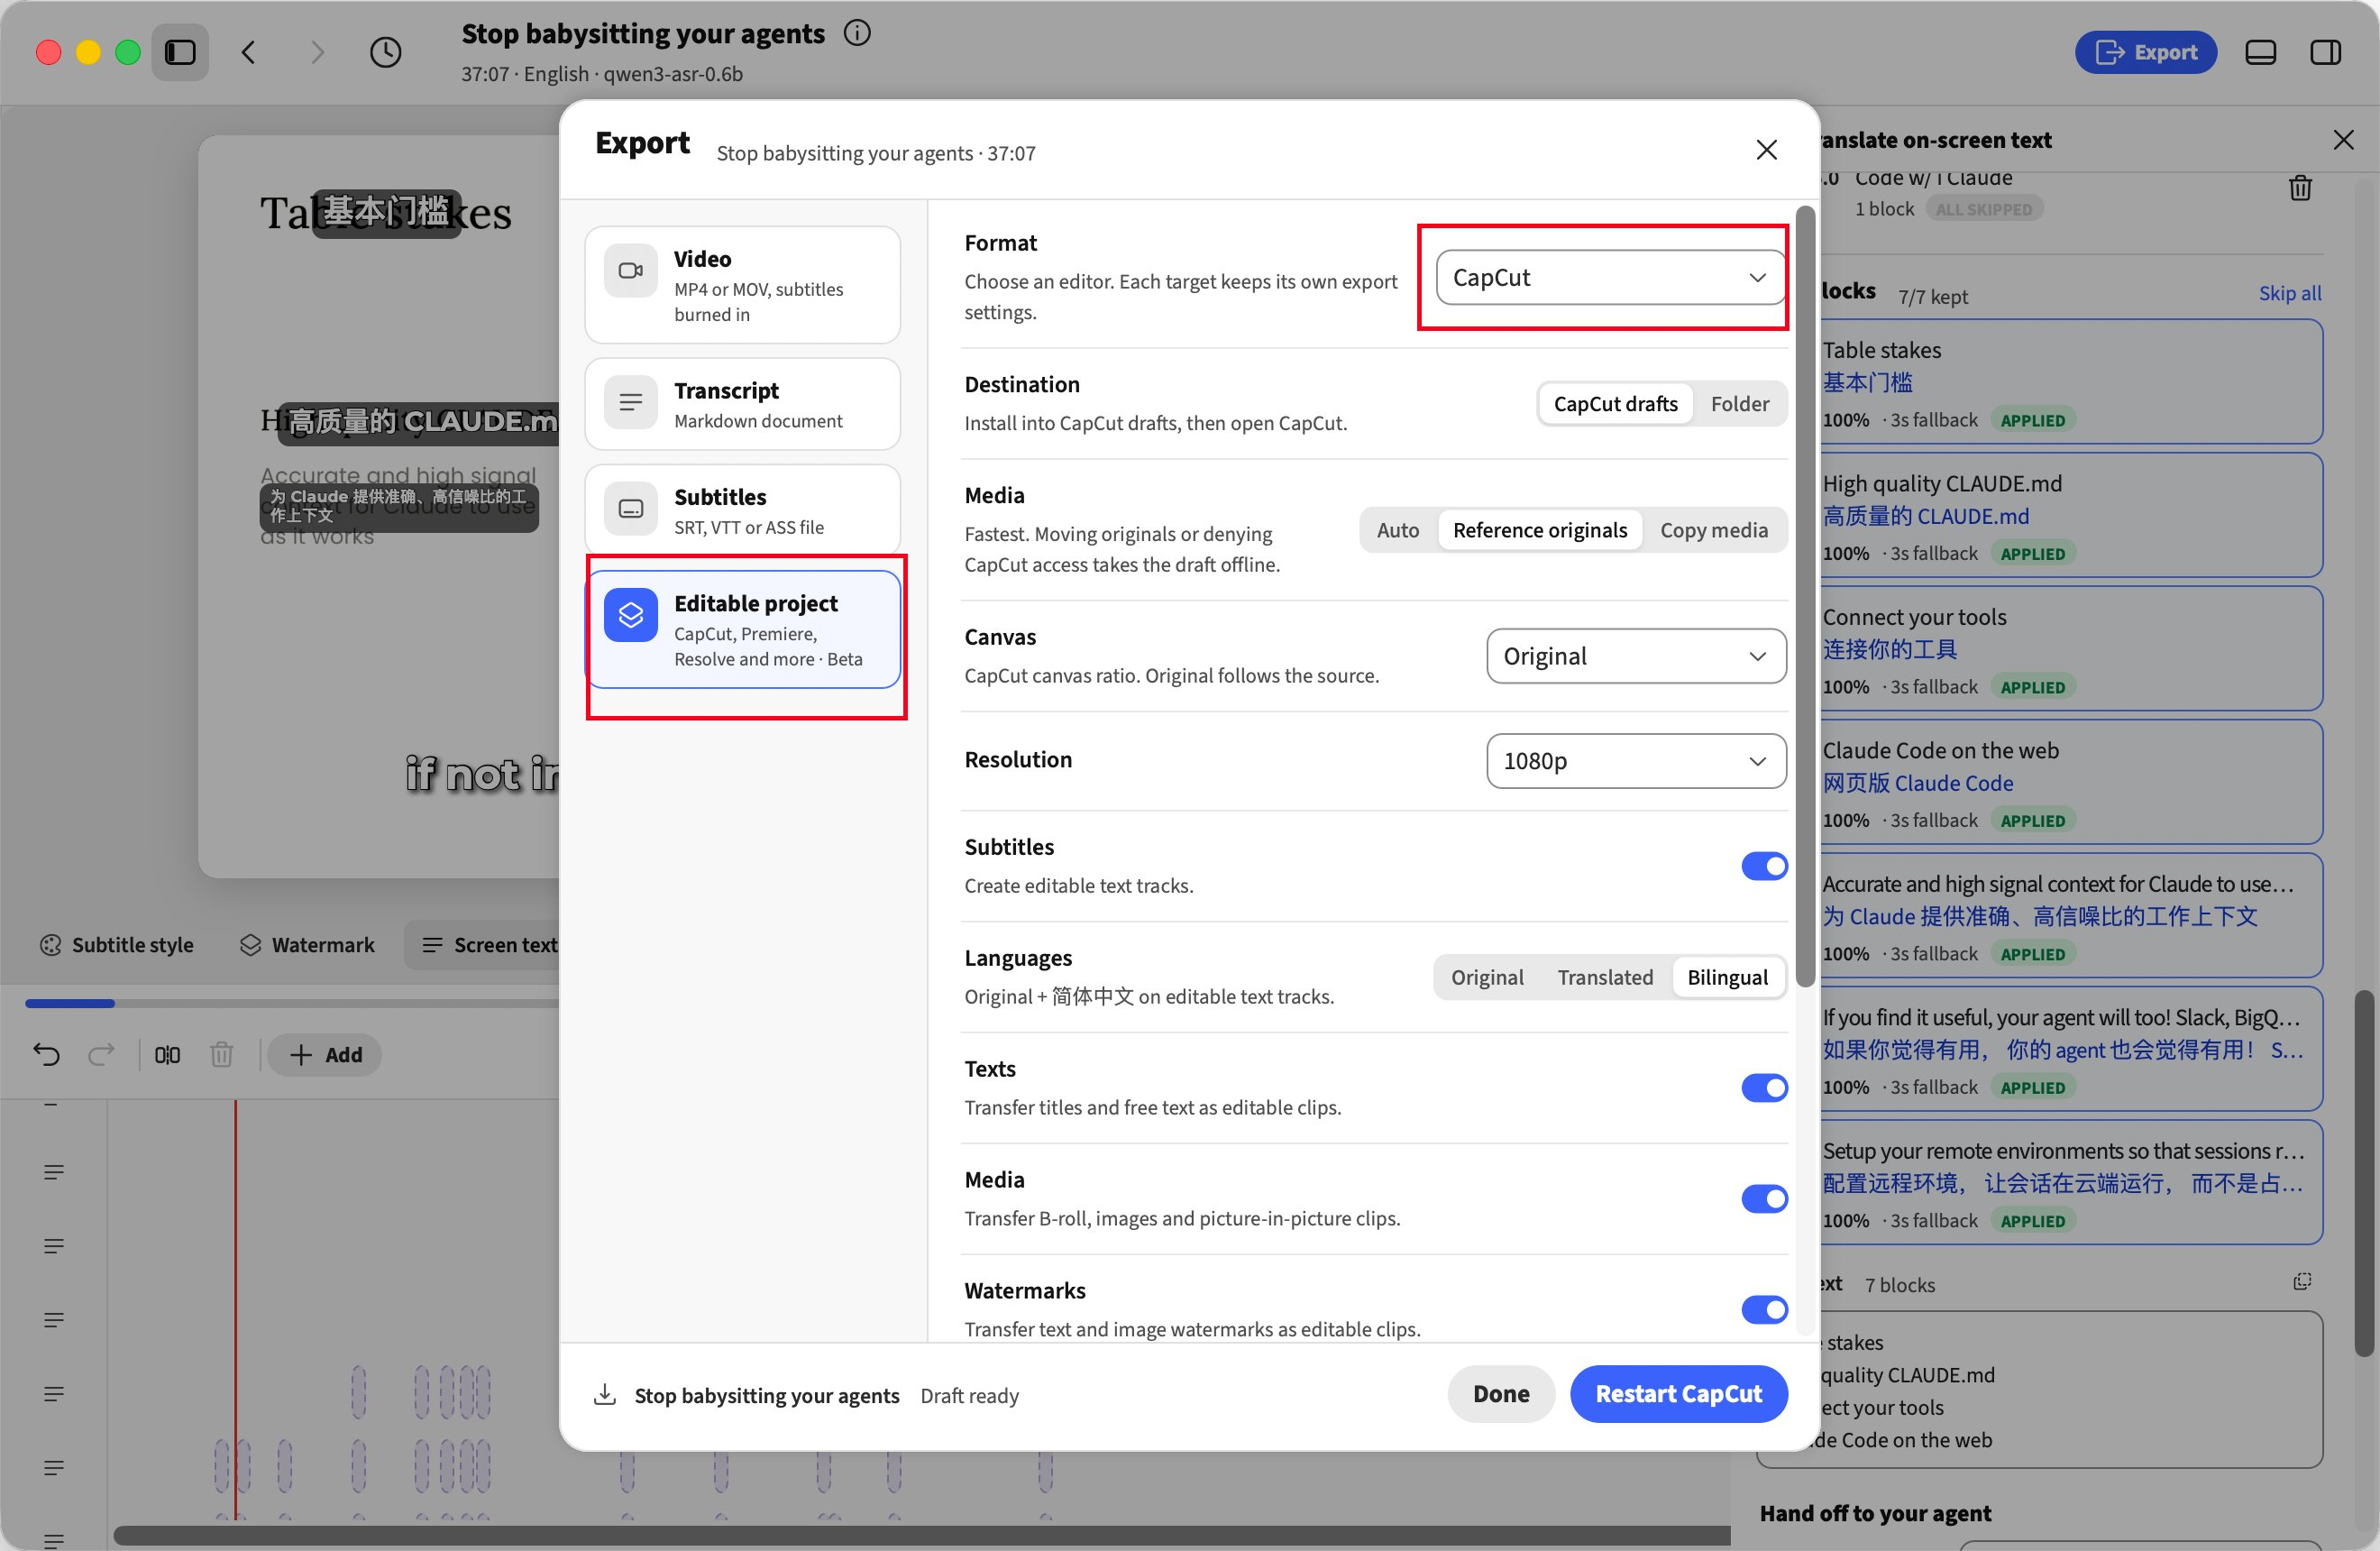The width and height of the screenshot is (2380, 1551).
Task: Open the version history clock icon
Action: tap(385, 52)
